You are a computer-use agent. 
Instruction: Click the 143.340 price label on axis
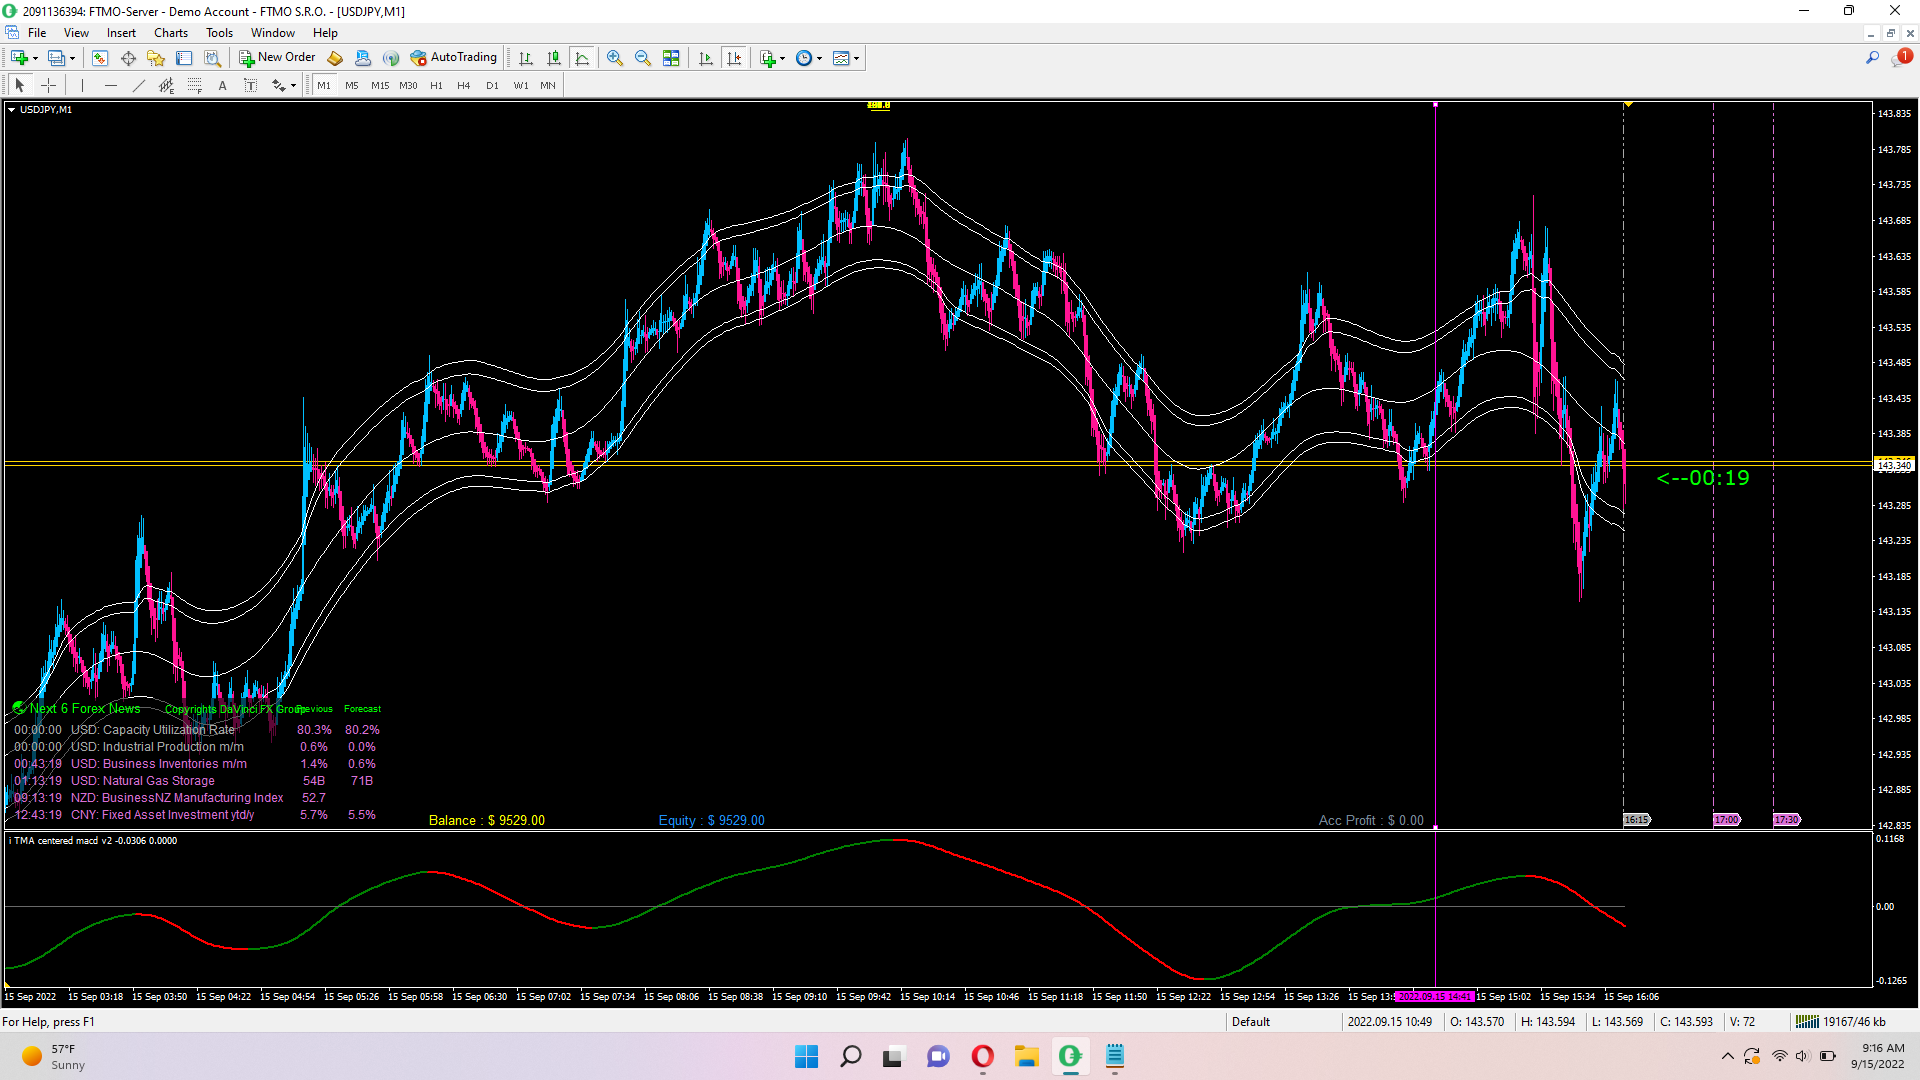point(1893,465)
